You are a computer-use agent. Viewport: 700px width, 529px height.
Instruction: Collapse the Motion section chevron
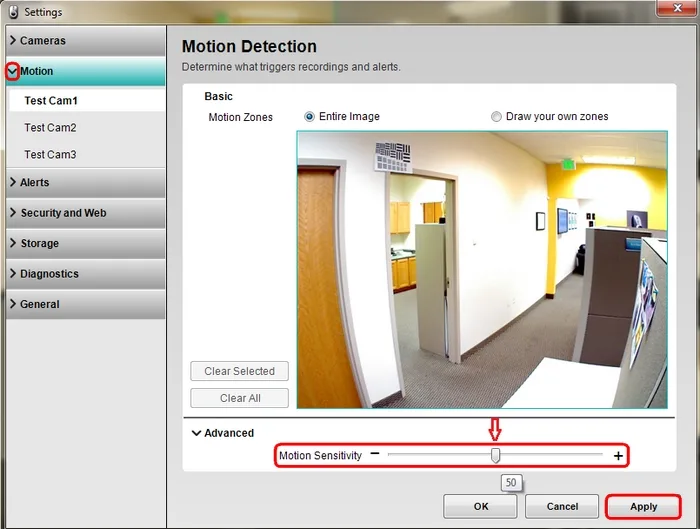(12, 71)
